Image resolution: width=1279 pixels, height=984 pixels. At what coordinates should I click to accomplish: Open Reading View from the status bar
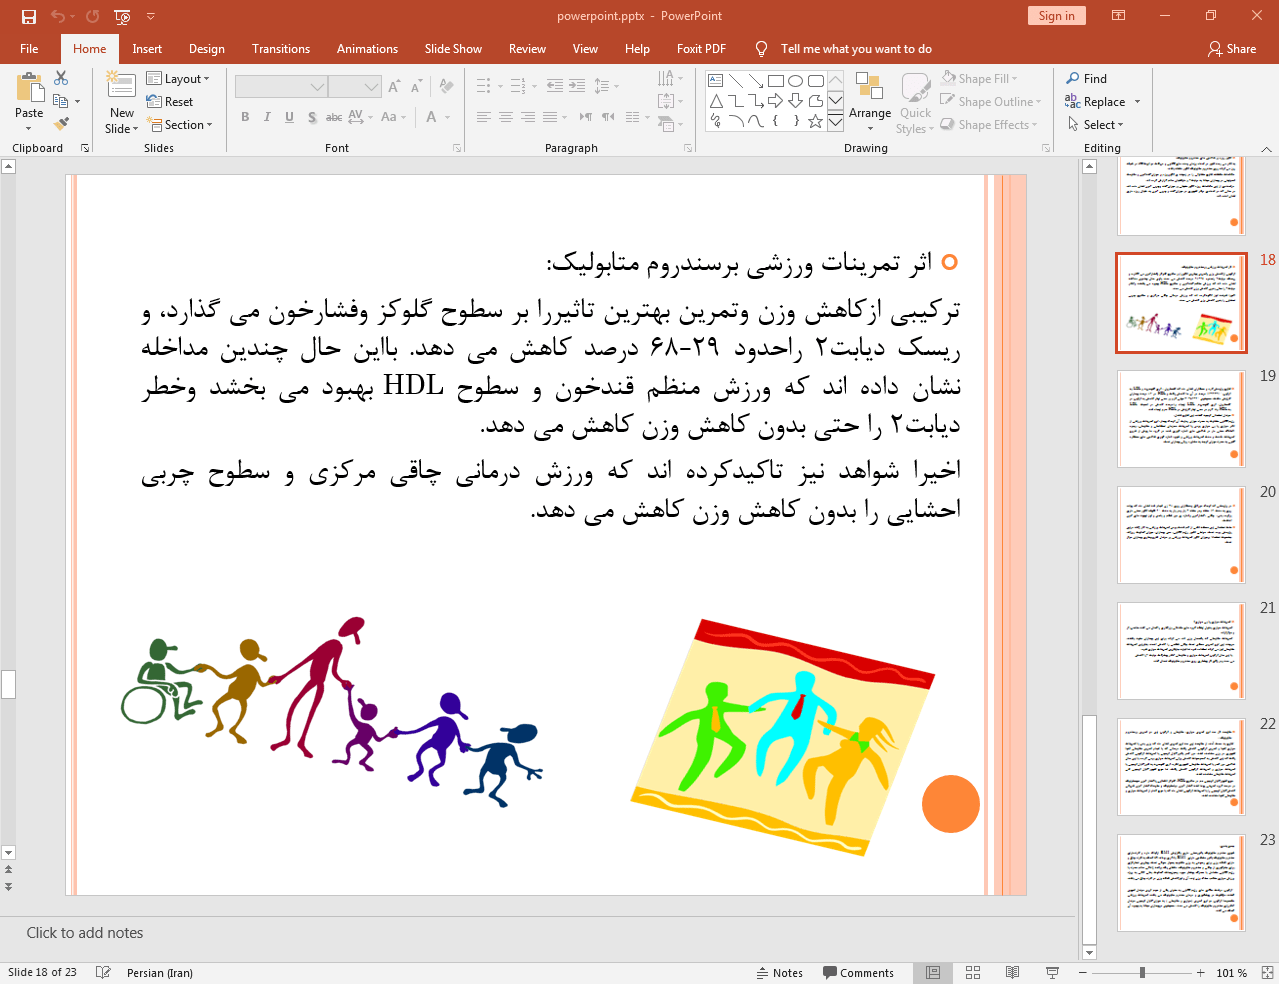pyautogui.click(x=1012, y=973)
